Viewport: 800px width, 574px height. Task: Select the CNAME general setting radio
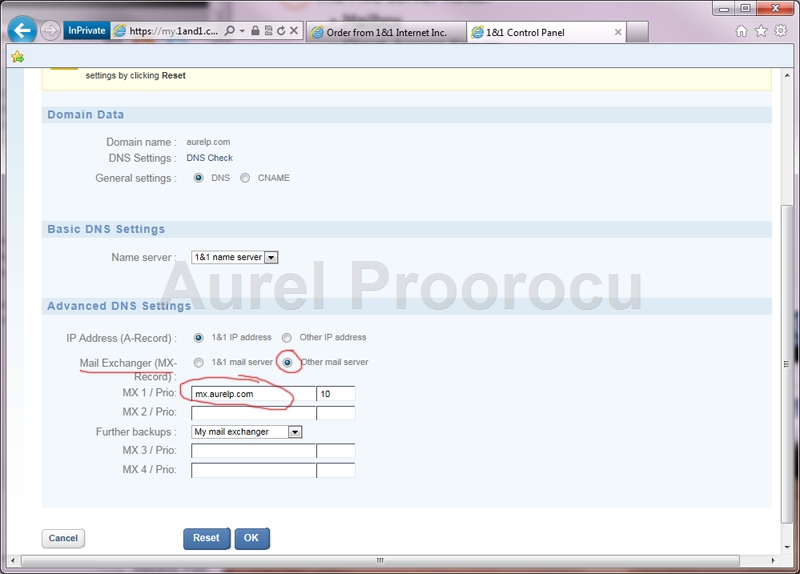click(x=245, y=178)
